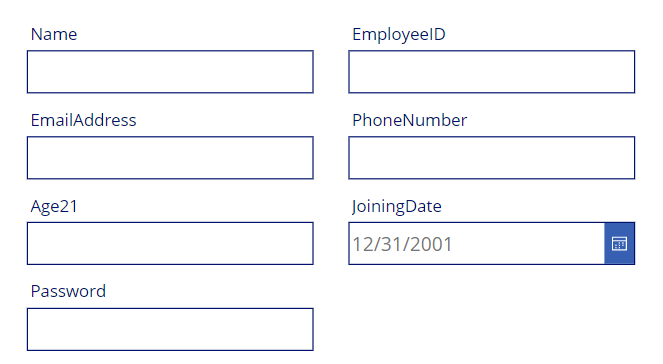
Task: Open the JoiningDate calendar picker icon
Action: point(619,244)
